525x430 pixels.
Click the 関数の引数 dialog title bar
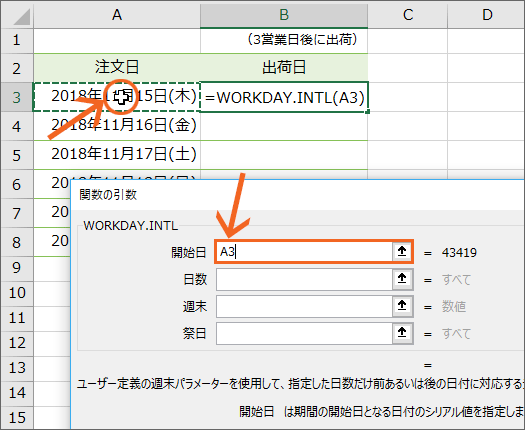pyautogui.click(x=298, y=195)
